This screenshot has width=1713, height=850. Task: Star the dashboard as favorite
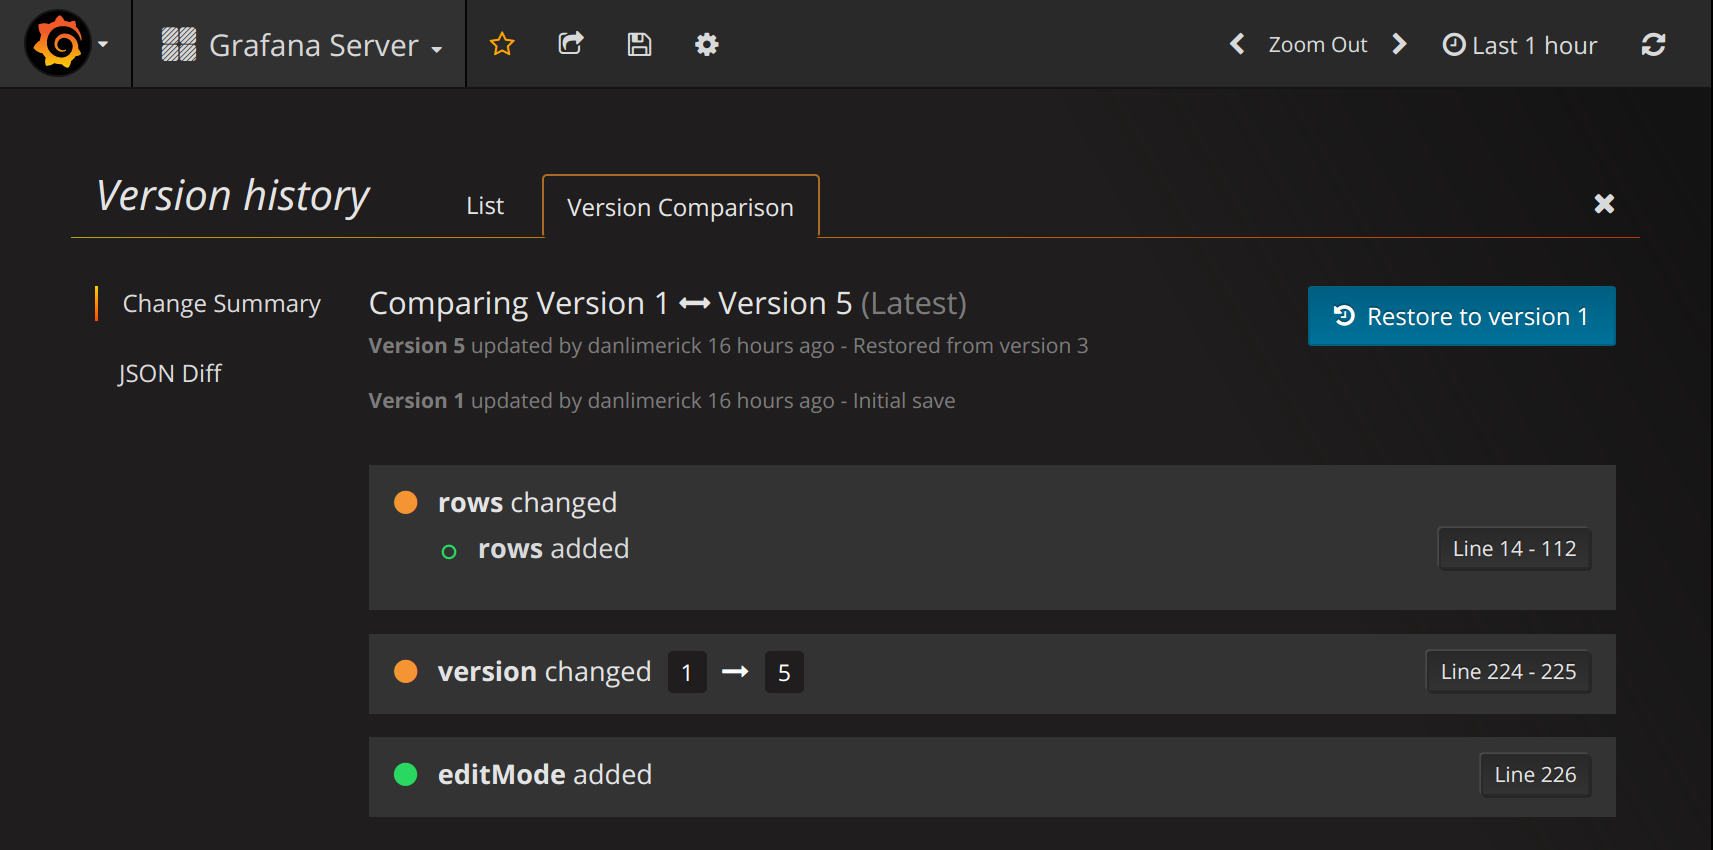click(502, 44)
